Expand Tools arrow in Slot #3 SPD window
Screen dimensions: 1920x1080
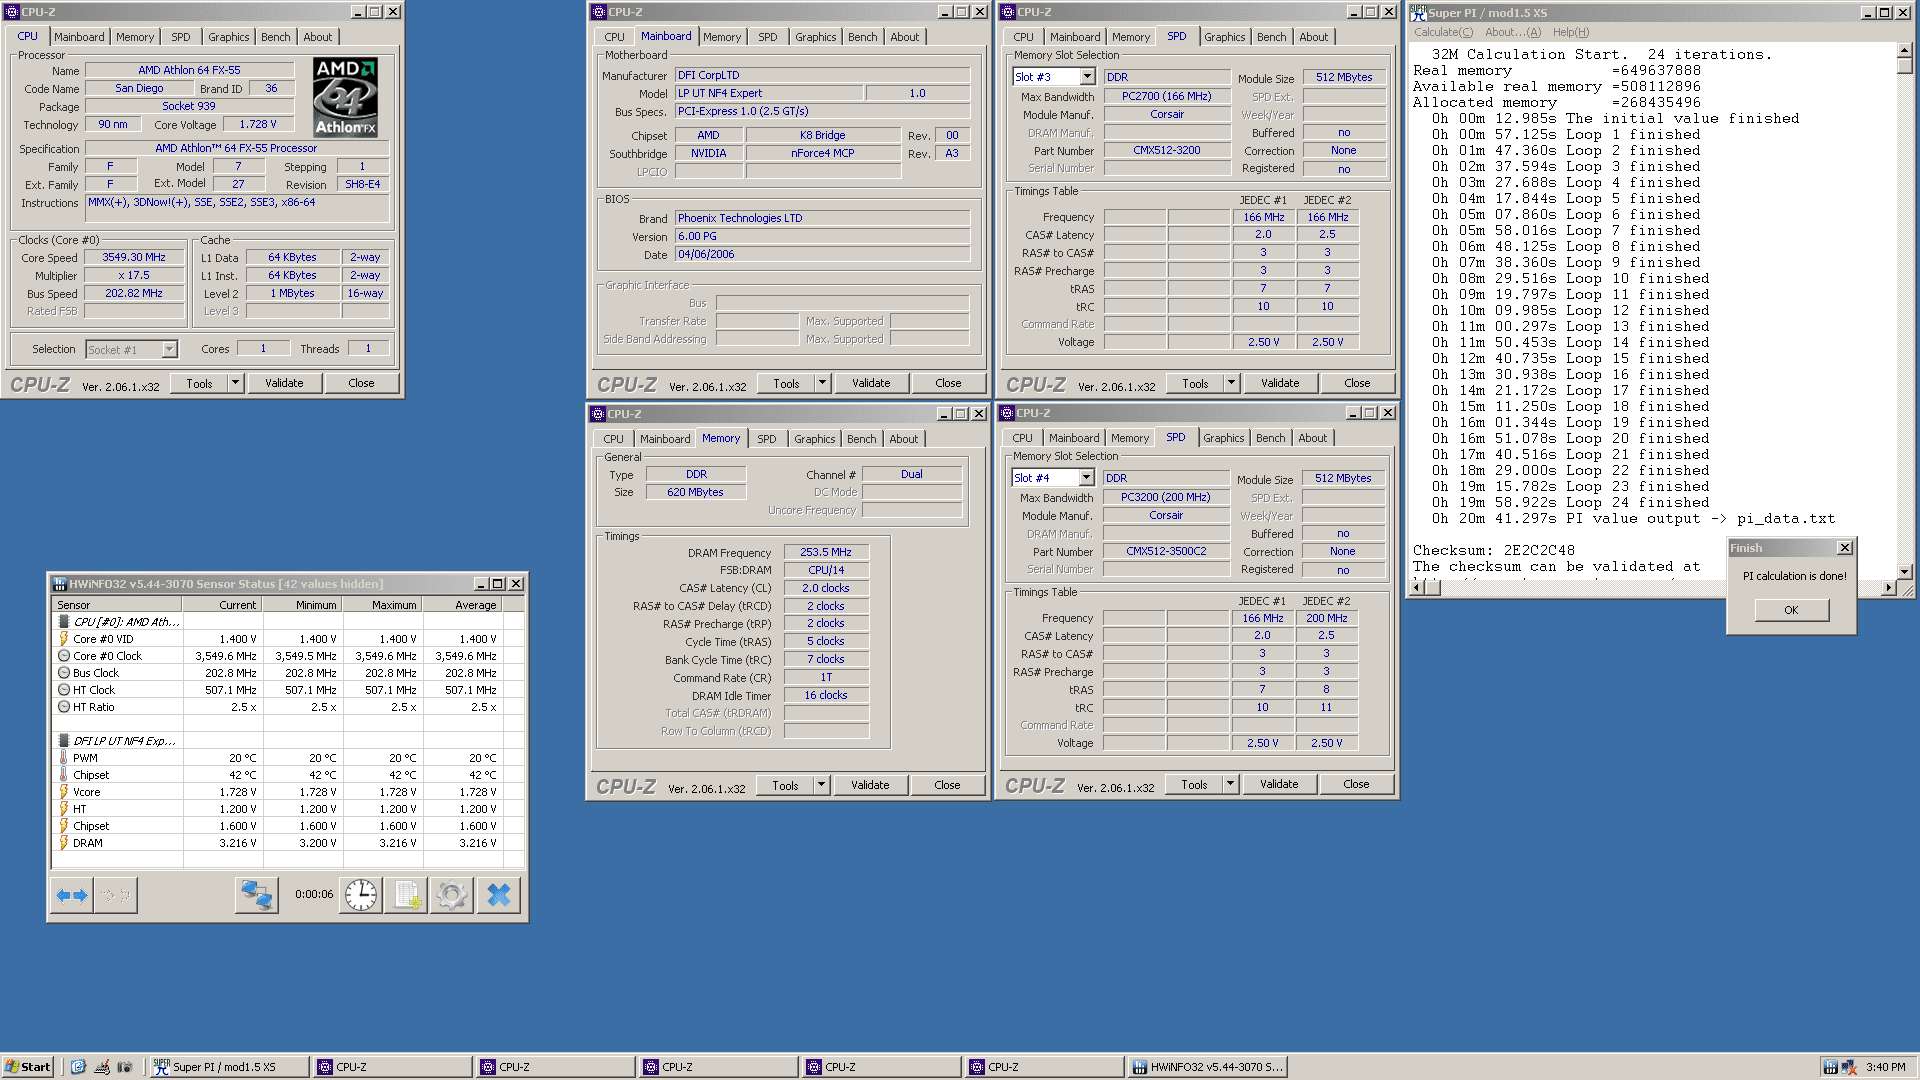[1231, 383]
